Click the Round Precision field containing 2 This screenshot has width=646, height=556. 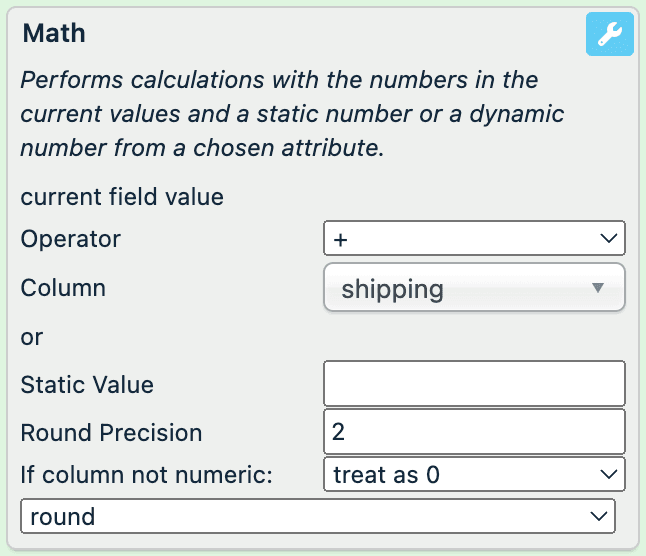click(474, 432)
